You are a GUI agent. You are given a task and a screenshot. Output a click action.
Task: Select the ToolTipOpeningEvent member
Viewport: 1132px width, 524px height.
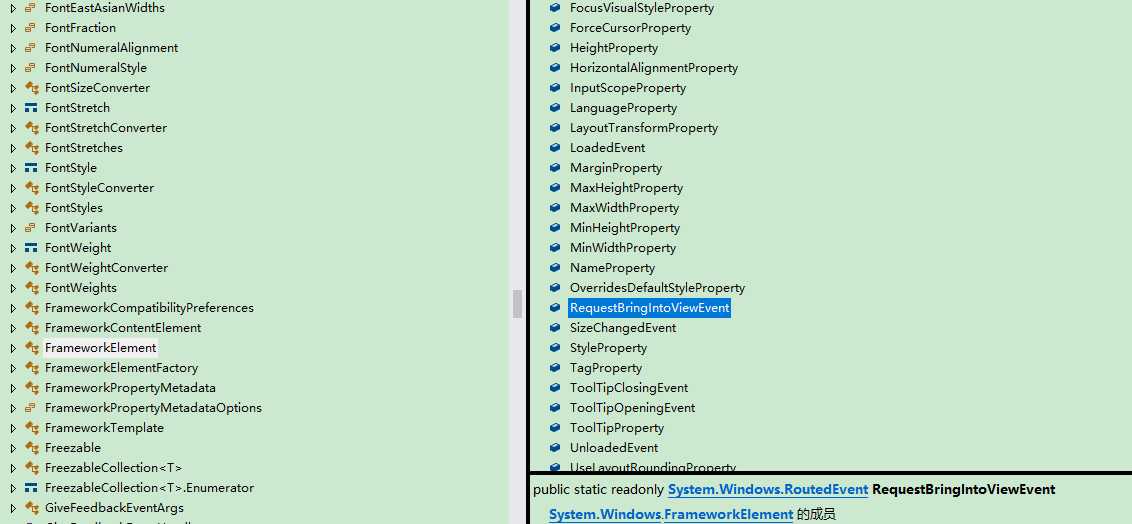coord(632,408)
